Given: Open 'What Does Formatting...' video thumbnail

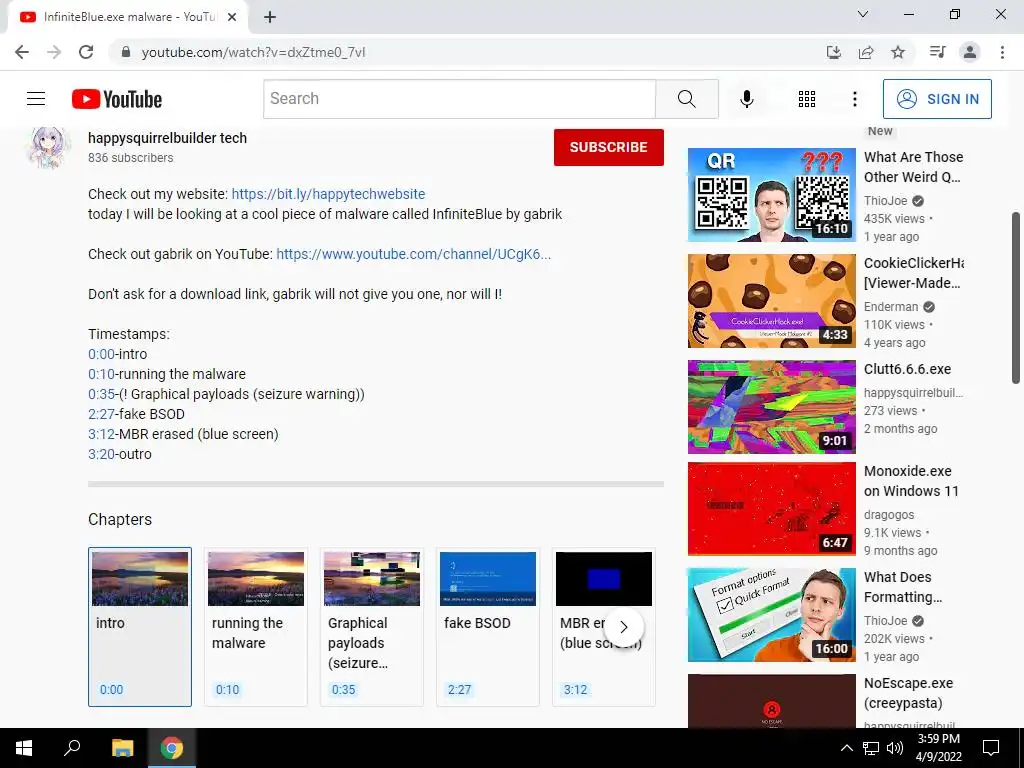Looking at the screenshot, I should pos(771,615).
